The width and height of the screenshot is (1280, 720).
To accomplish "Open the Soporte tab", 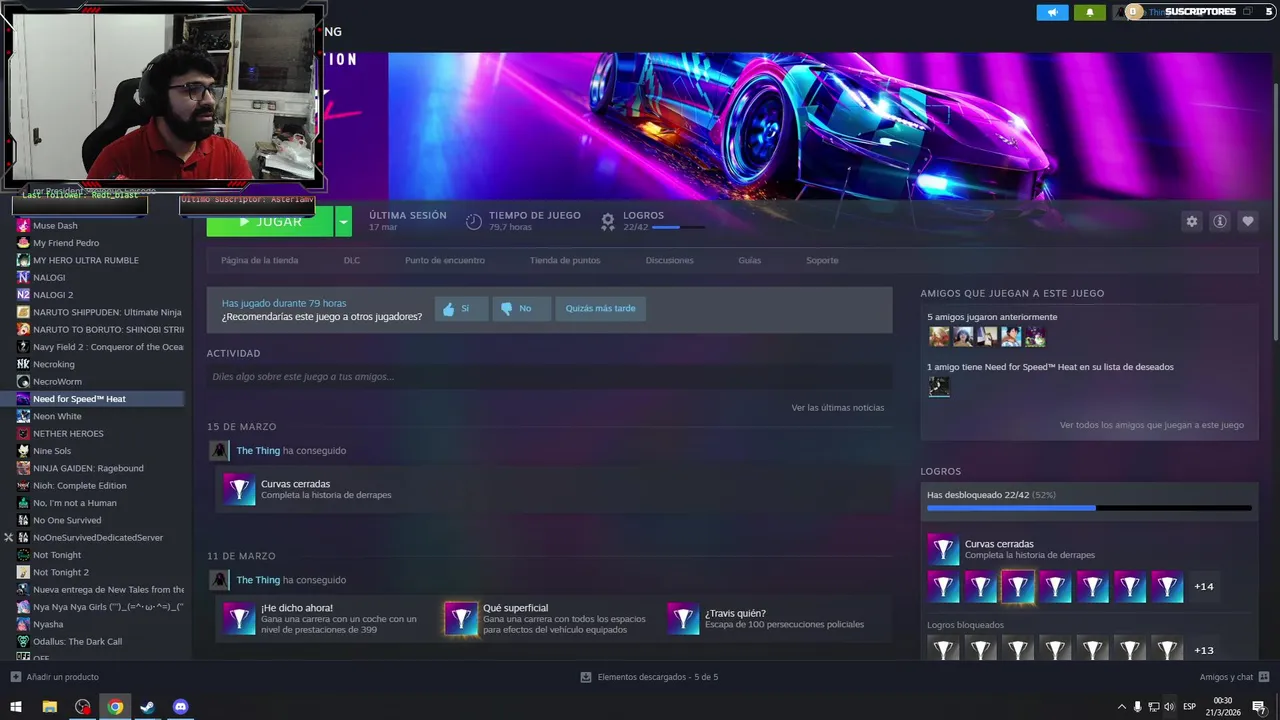I will (822, 260).
